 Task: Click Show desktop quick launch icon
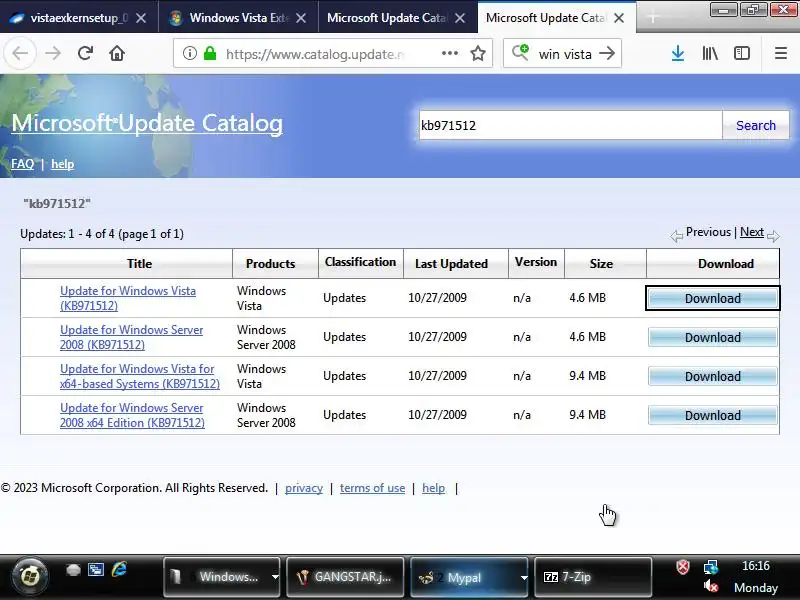pyautogui.click(x=73, y=569)
